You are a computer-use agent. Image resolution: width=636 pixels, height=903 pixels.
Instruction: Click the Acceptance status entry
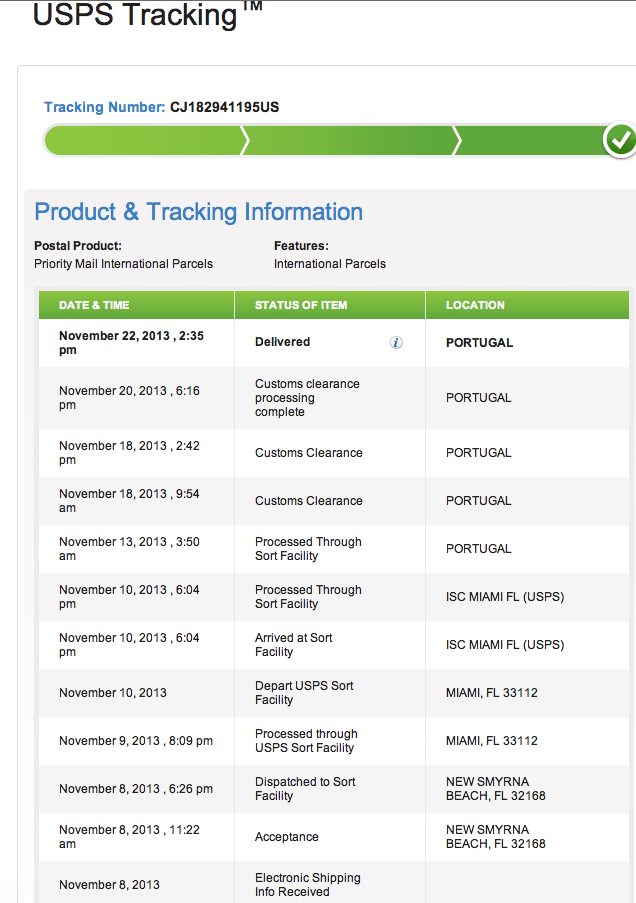[x=286, y=837]
